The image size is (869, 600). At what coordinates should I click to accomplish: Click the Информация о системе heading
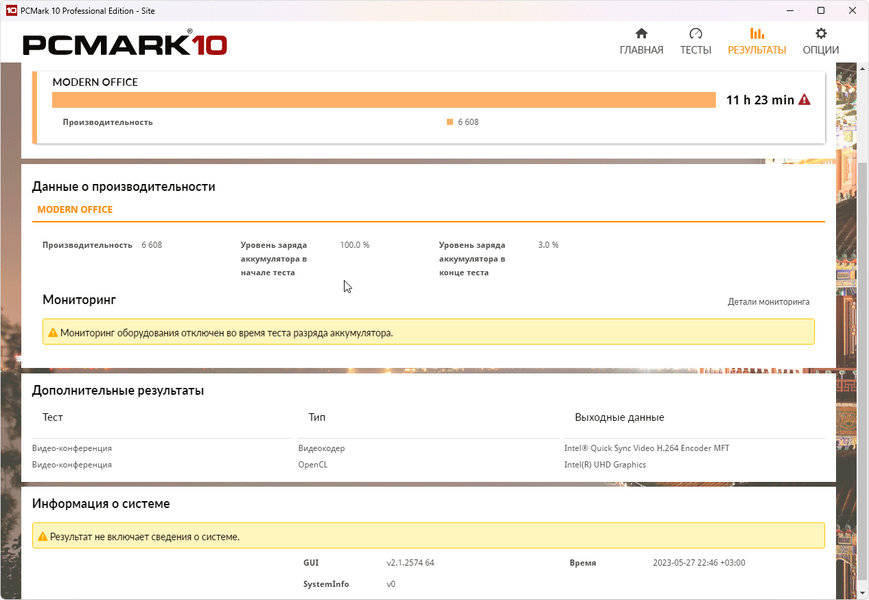101,504
